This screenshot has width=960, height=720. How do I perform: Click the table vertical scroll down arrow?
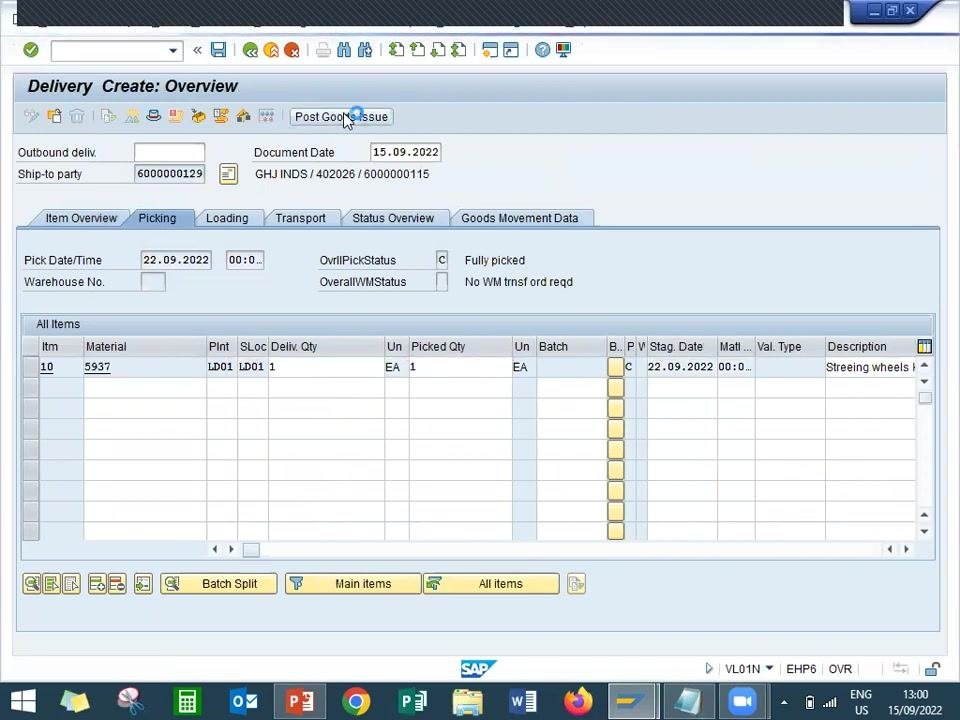click(924, 531)
